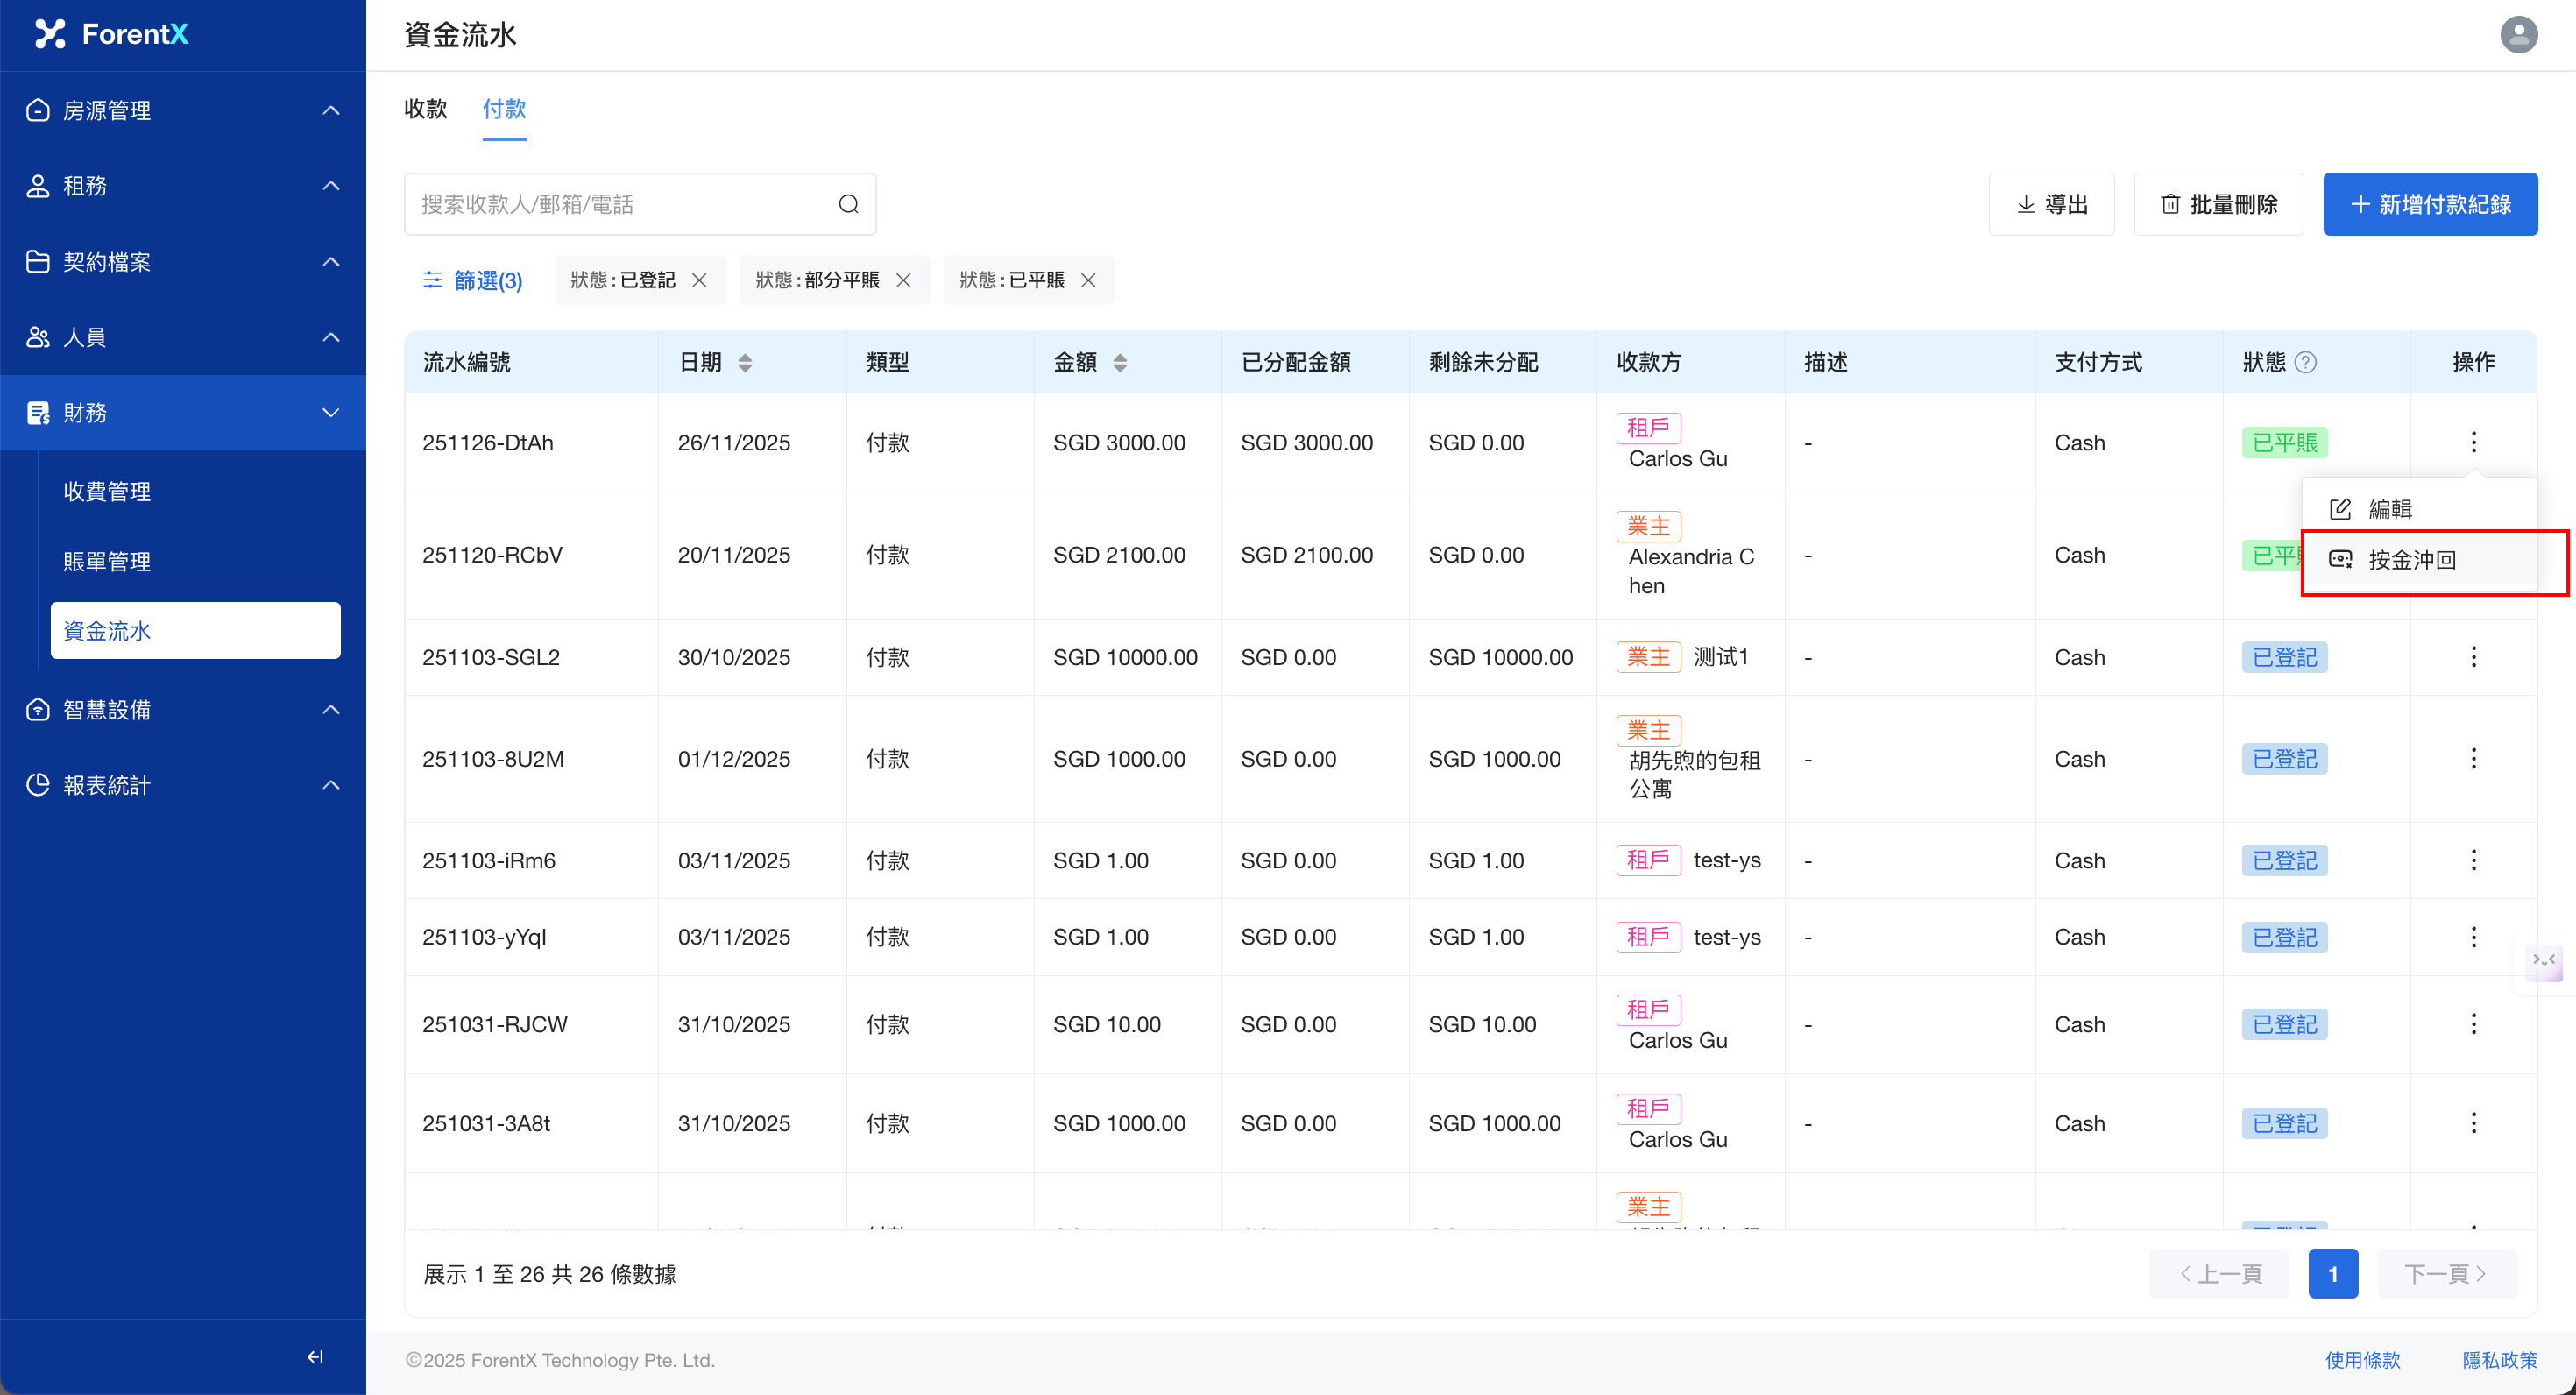
Task: Collapse the 財務 sidebar section
Action: pos(183,412)
